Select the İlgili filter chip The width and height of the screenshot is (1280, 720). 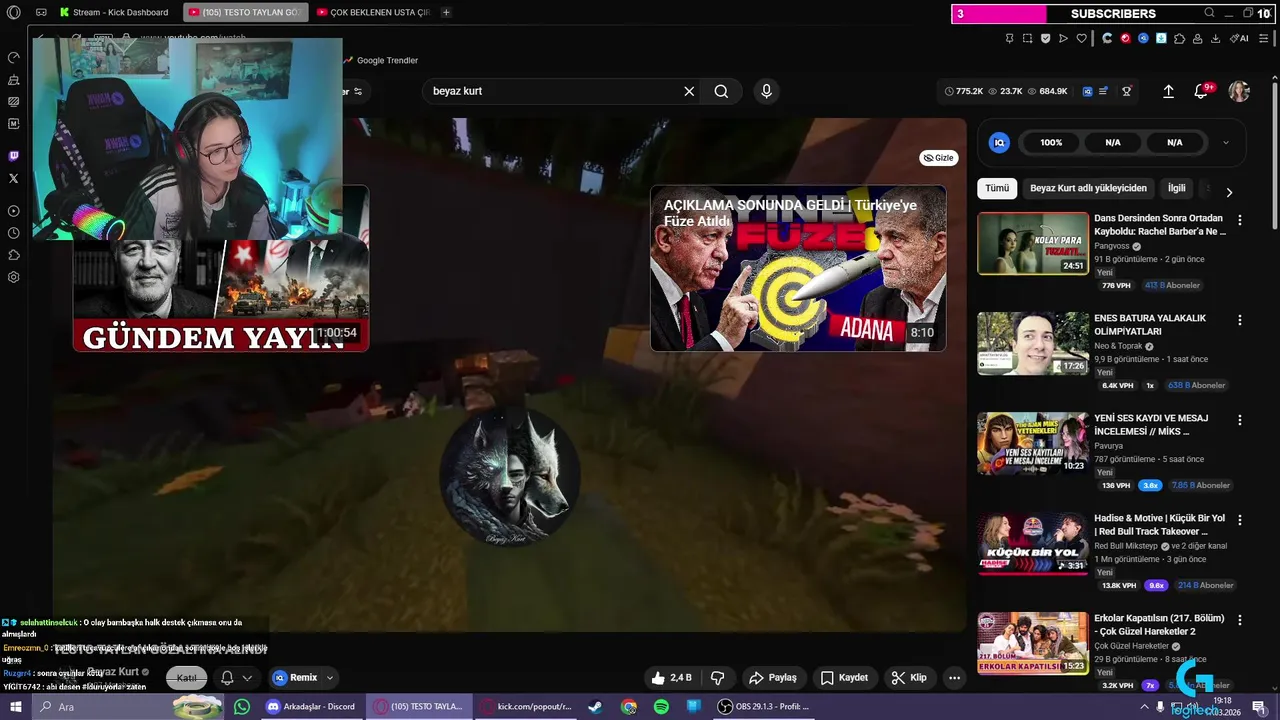1176,188
